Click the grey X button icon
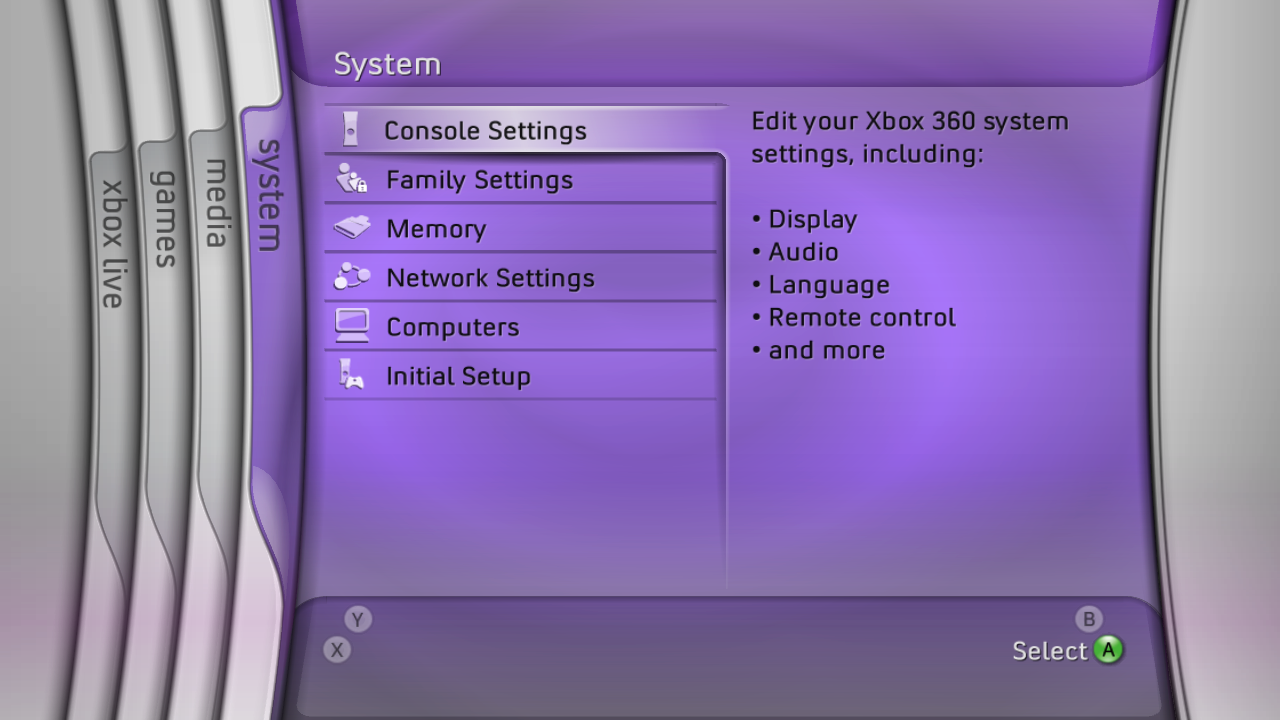 tap(337, 650)
